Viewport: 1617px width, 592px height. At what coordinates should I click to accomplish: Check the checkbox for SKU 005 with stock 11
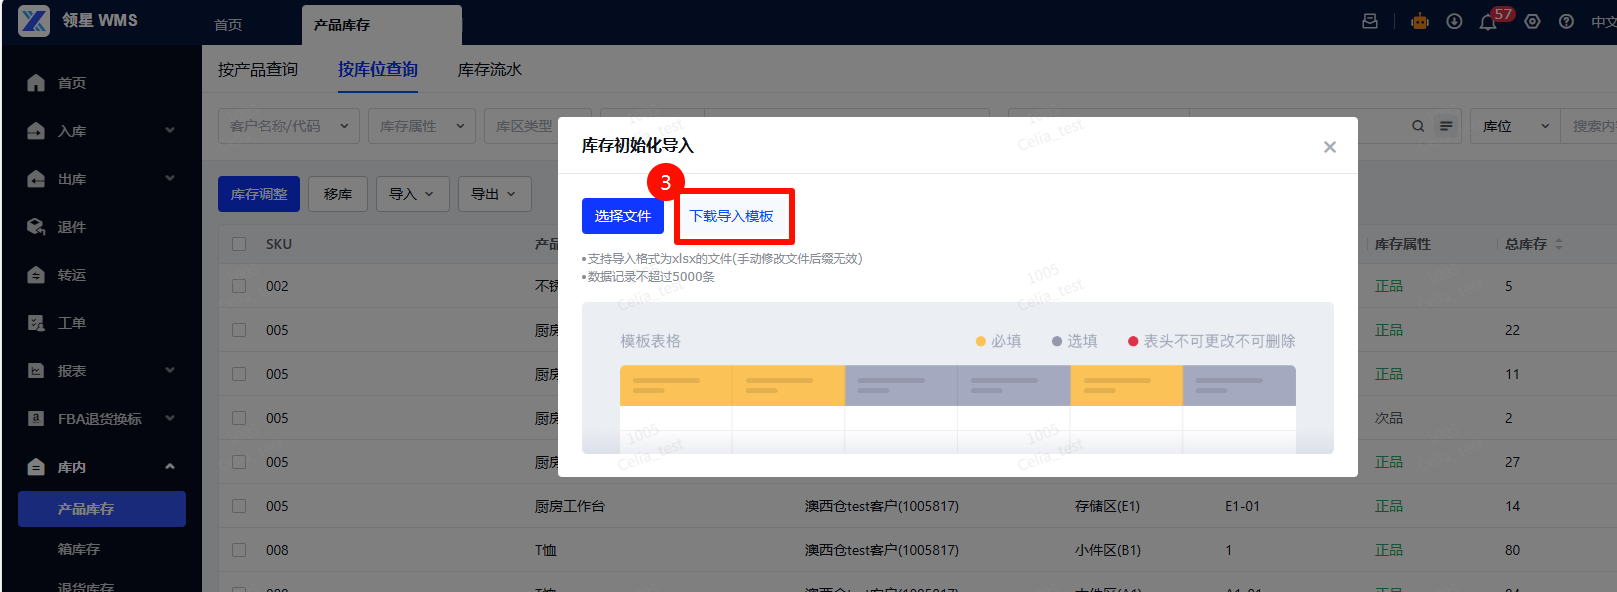[239, 374]
